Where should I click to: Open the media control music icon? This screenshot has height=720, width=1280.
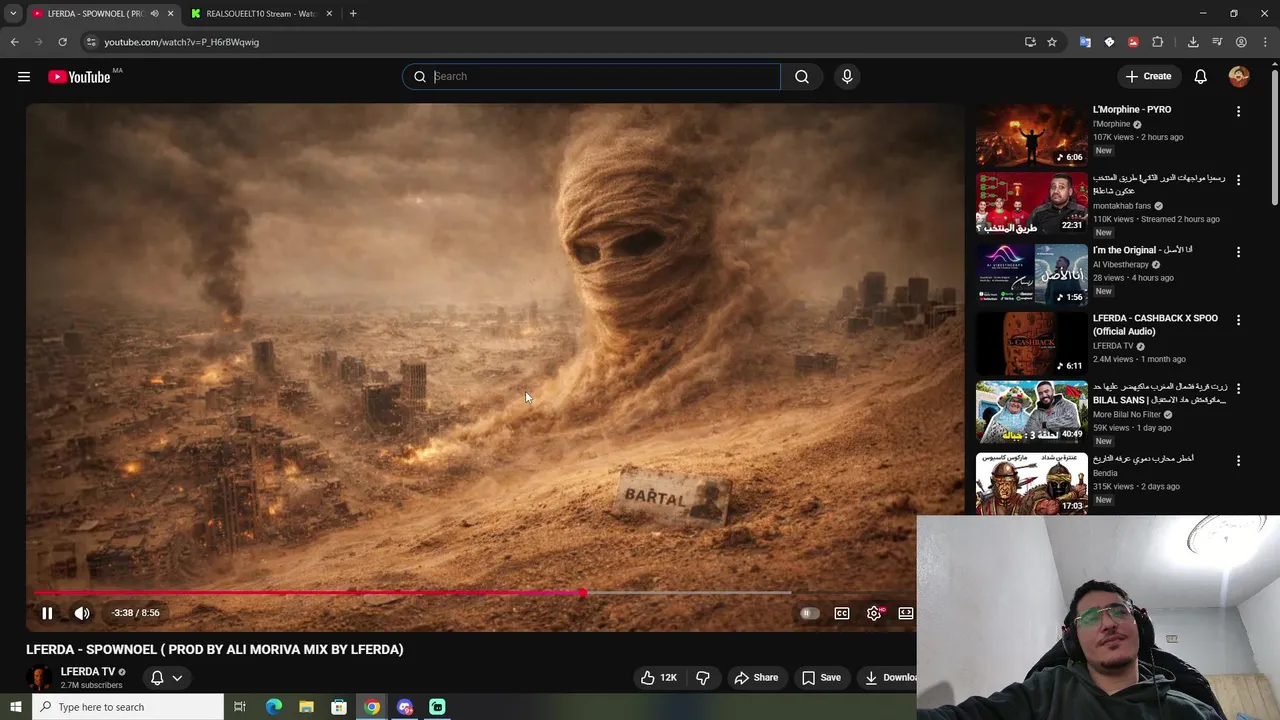[x=1217, y=42]
